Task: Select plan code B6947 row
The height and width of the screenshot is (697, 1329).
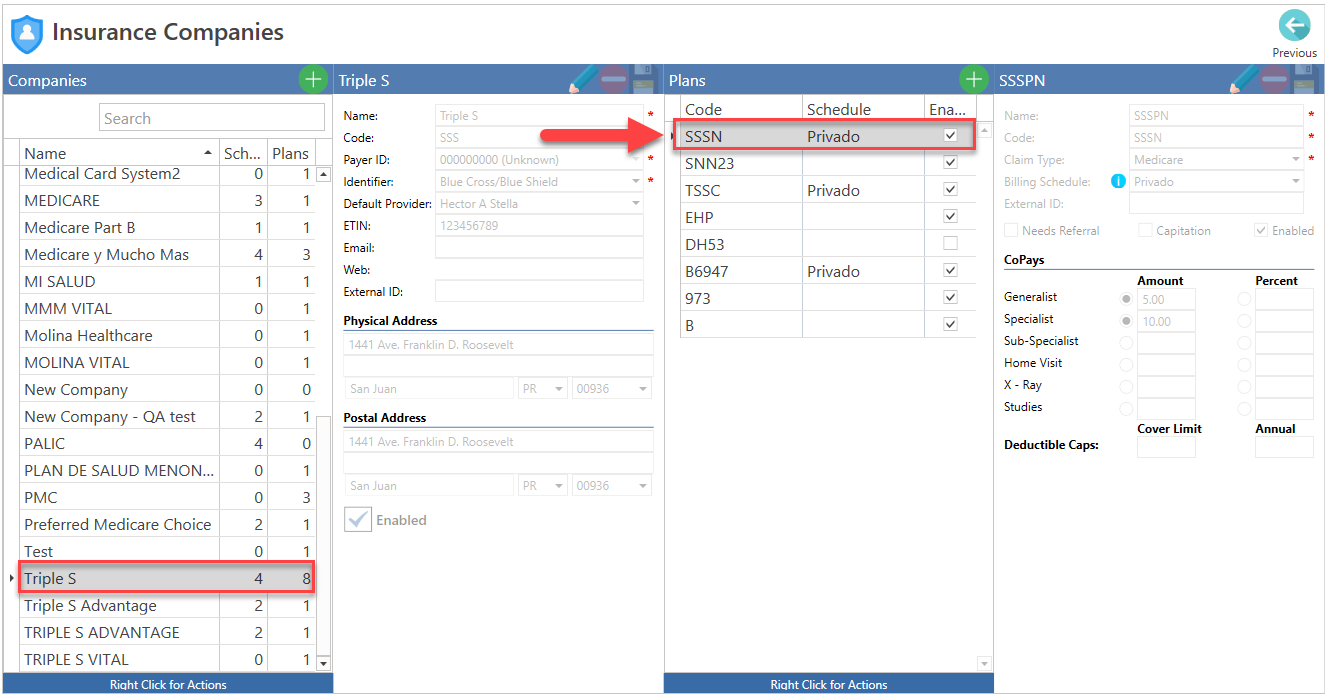Action: coord(827,271)
